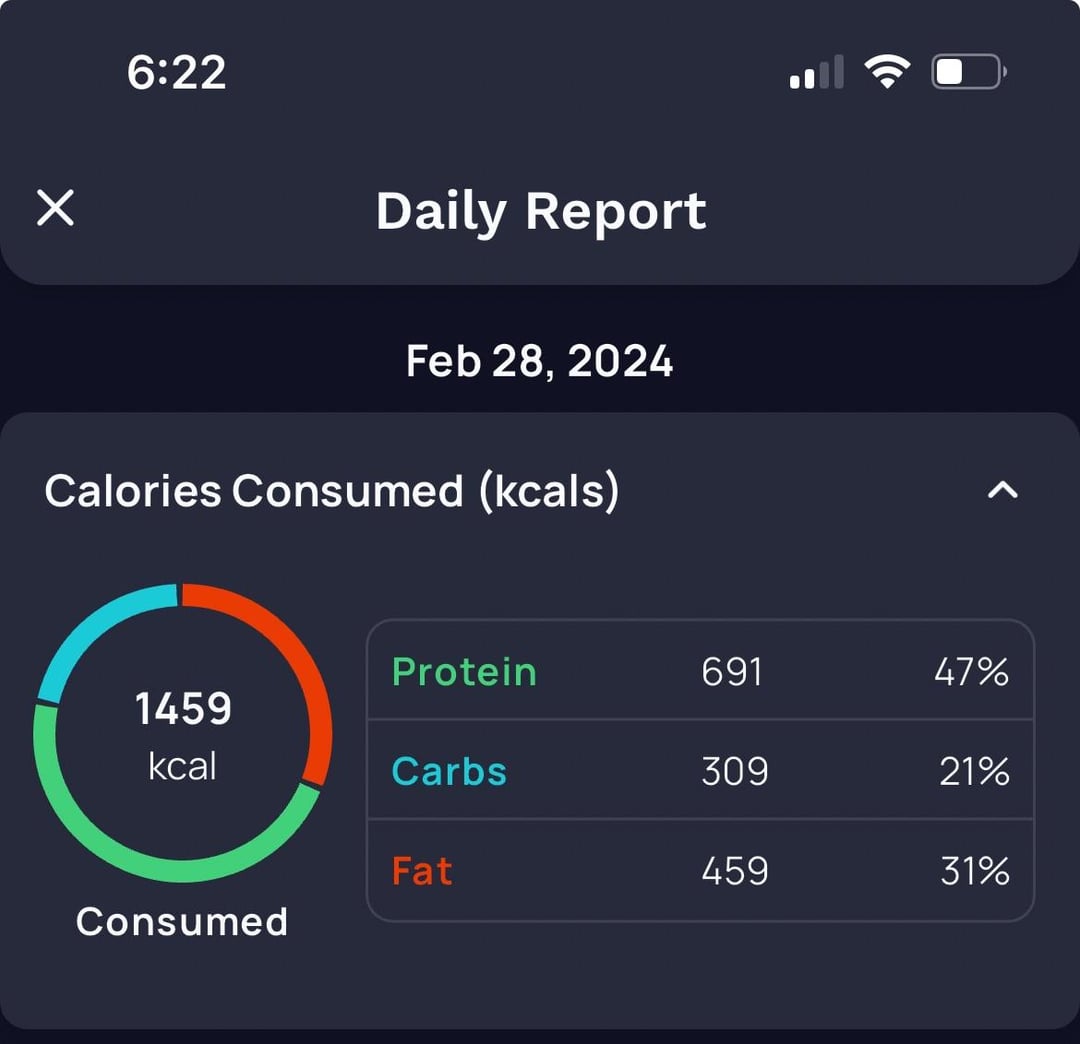Screen dimensions: 1080x1044
Task: Tap the Calories Consumed (kcals) header
Action: tap(331, 491)
